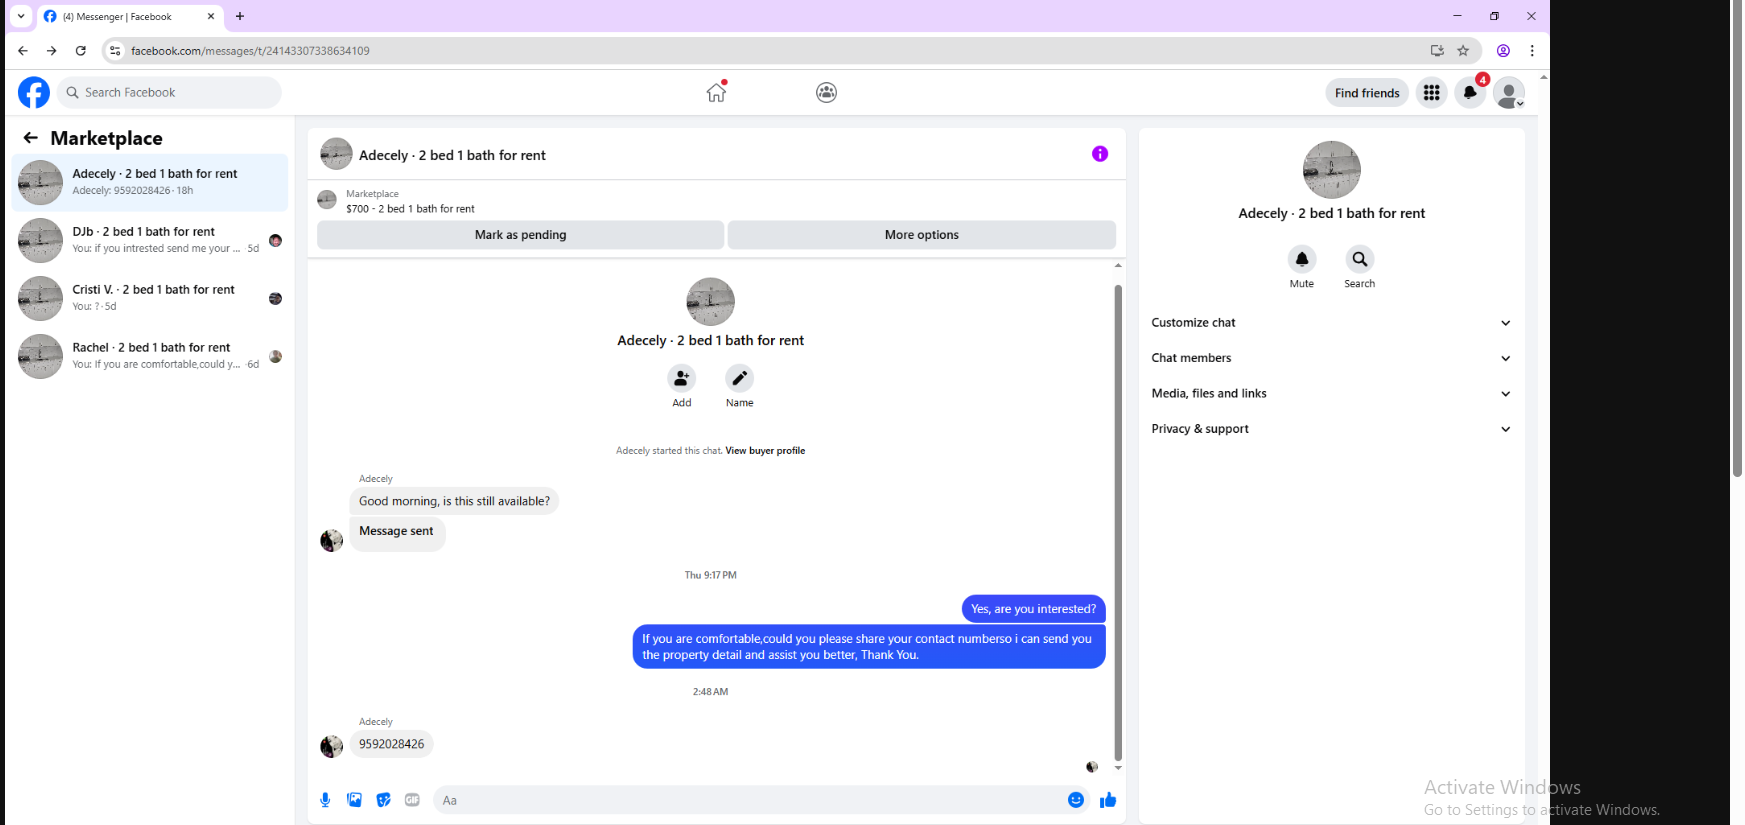The width and height of the screenshot is (1745, 825).
Task: Expand the Privacy & support section
Action: coord(1331,429)
